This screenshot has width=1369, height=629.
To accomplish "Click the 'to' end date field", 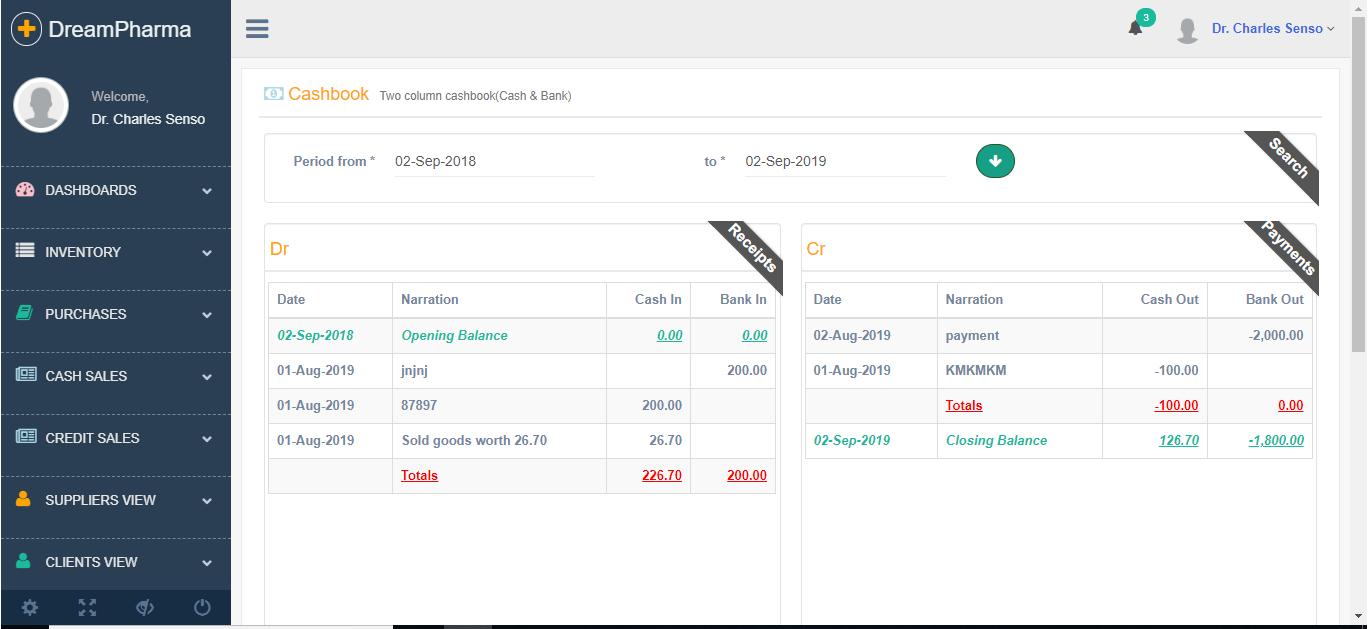I will point(844,161).
